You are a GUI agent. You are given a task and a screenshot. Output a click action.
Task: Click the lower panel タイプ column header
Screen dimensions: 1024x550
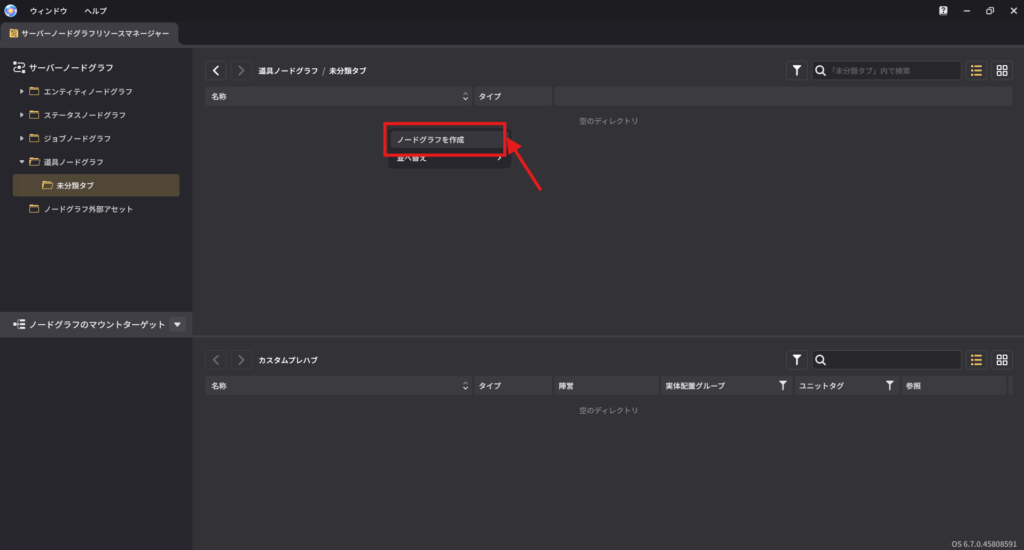513,386
